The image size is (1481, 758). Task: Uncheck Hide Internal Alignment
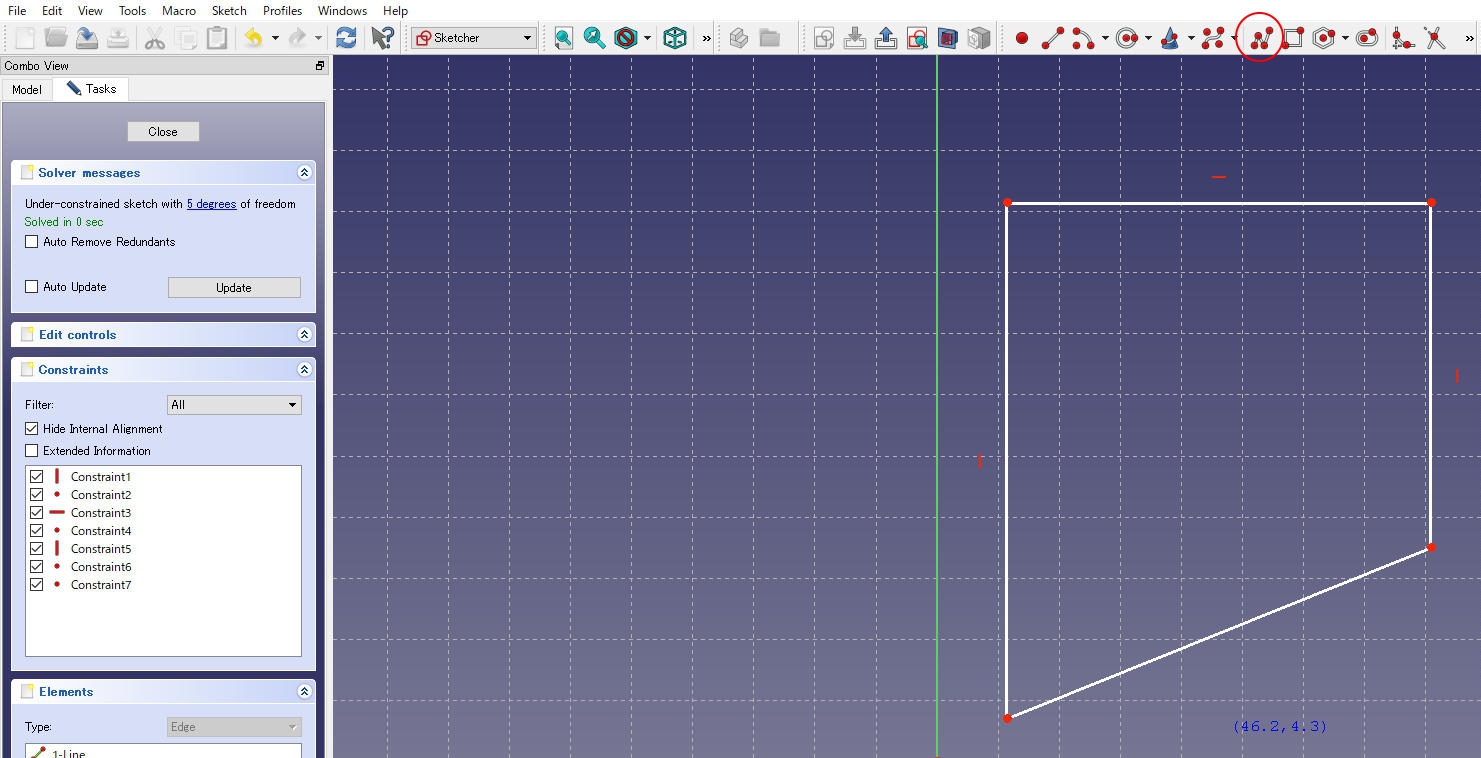click(32, 429)
